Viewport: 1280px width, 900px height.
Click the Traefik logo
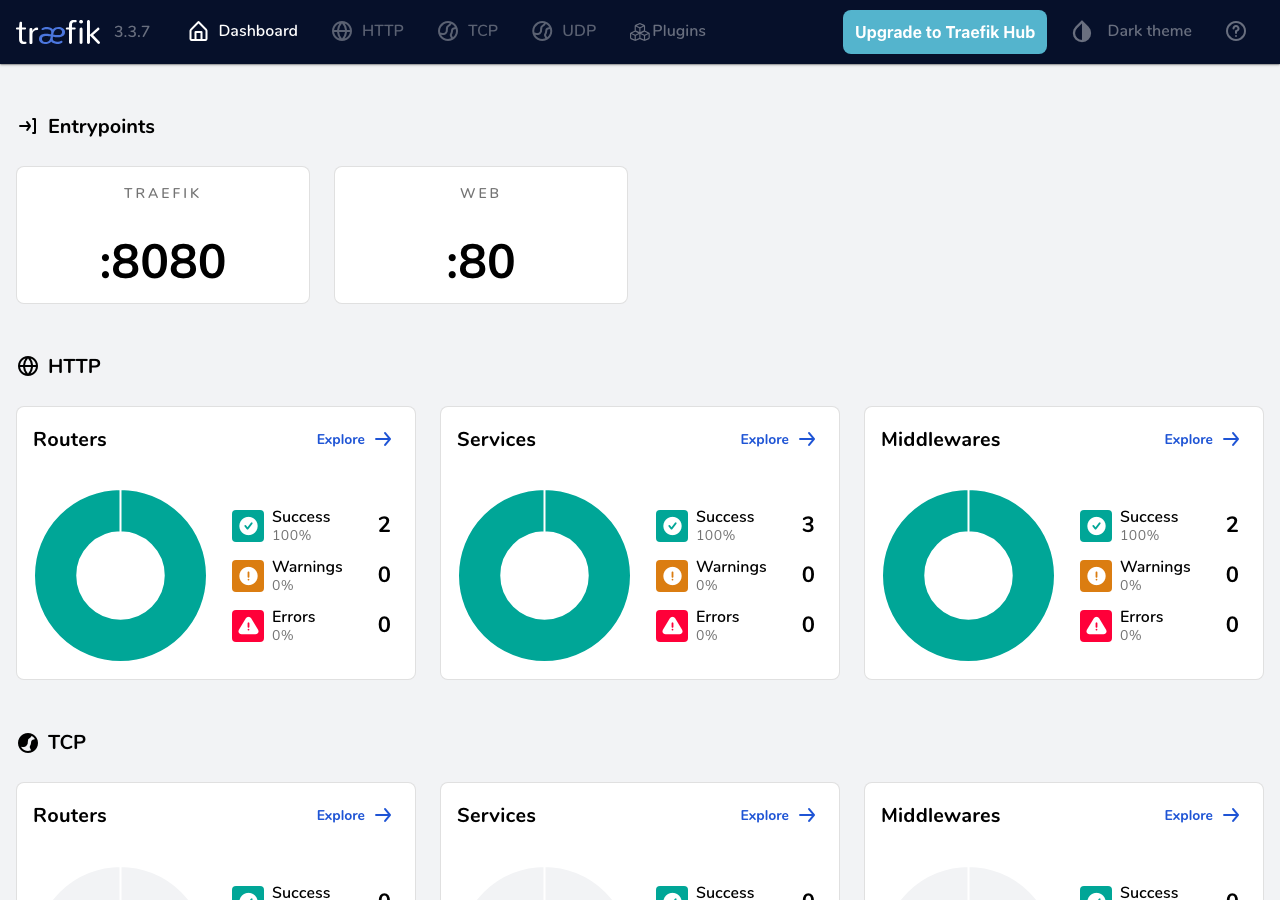(x=58, y=32)
